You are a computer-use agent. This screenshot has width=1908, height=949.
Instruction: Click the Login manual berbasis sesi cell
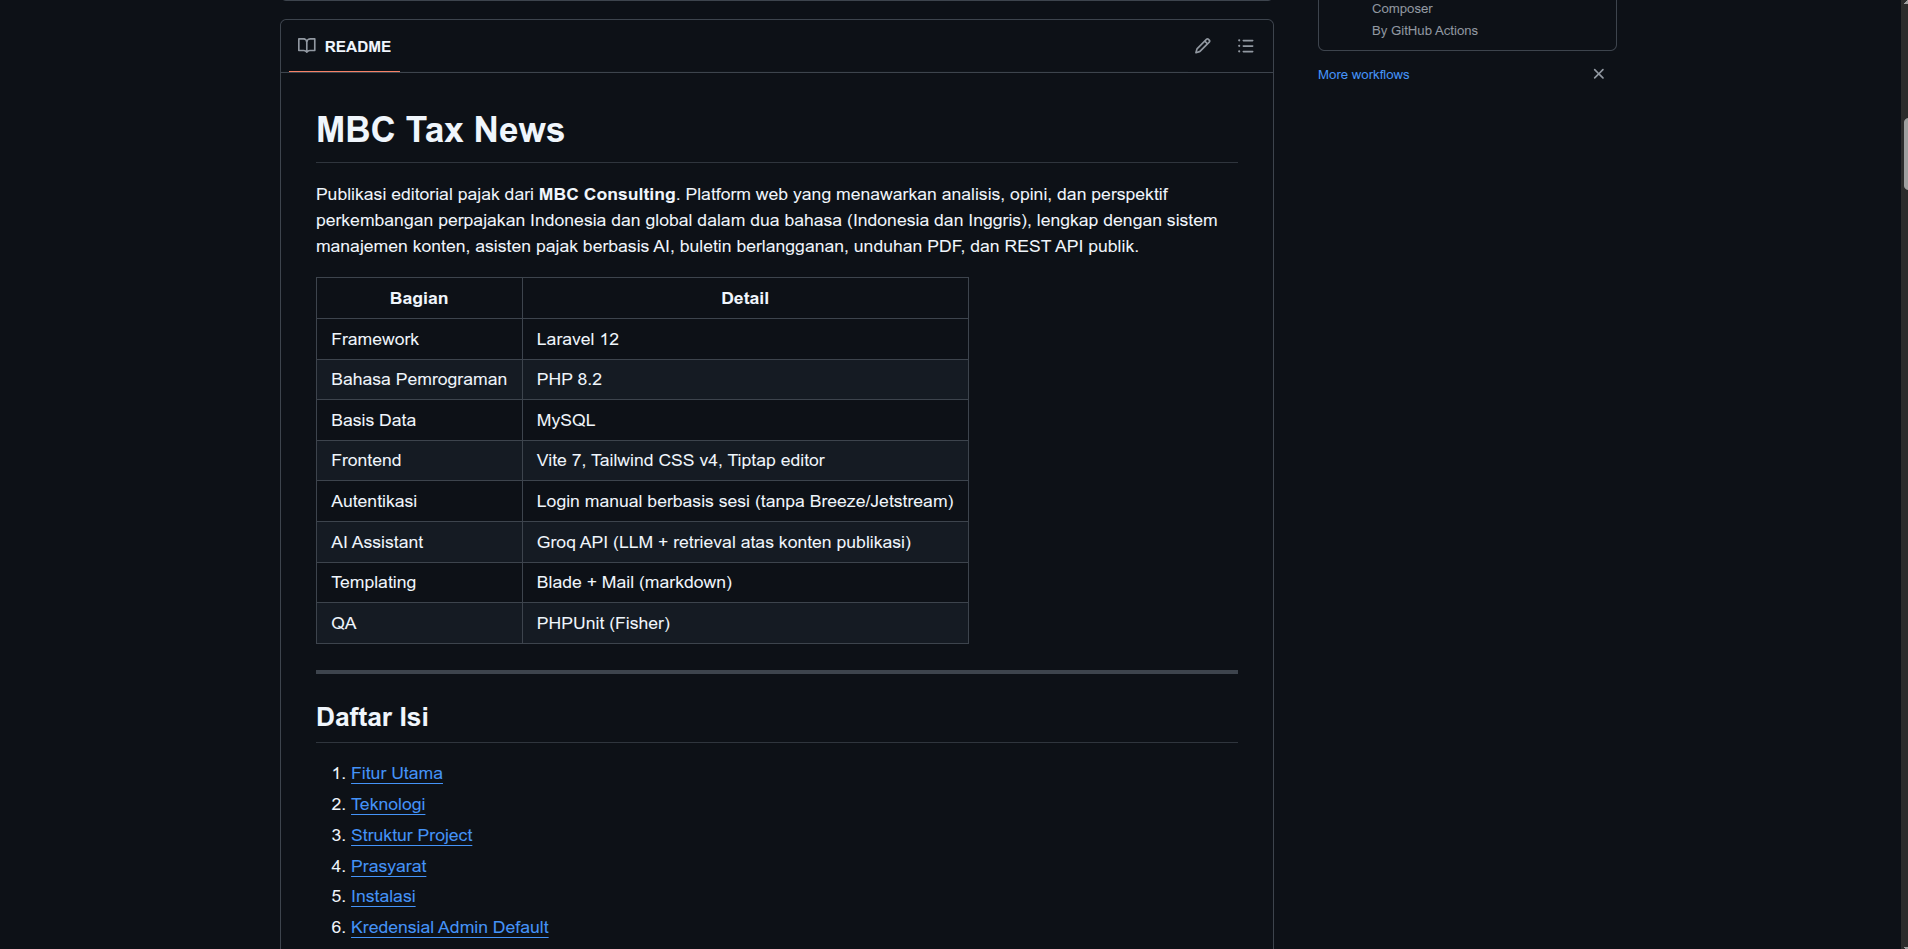pos(745,501)
